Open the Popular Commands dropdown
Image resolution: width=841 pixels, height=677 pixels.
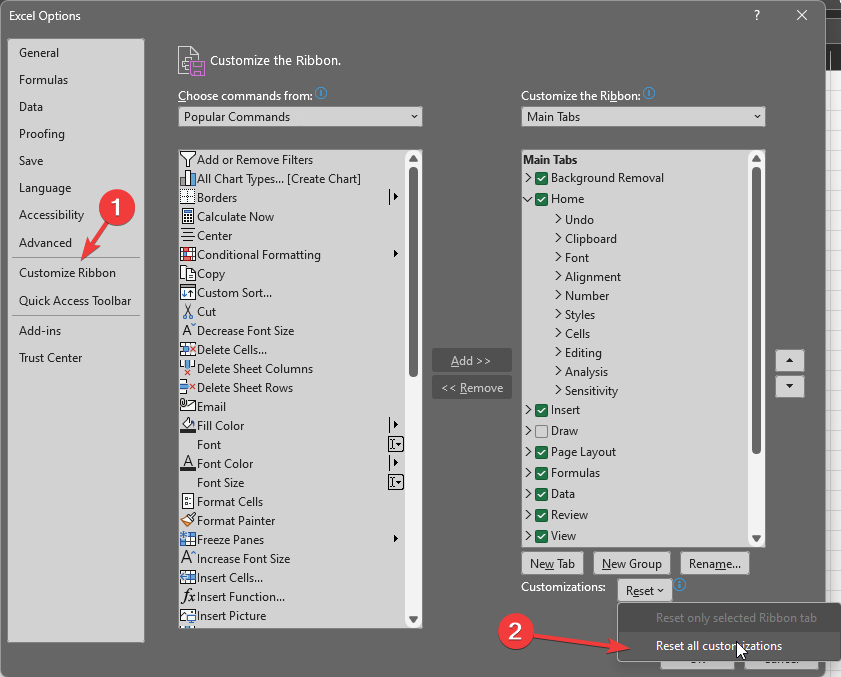[x=300, y=116]
